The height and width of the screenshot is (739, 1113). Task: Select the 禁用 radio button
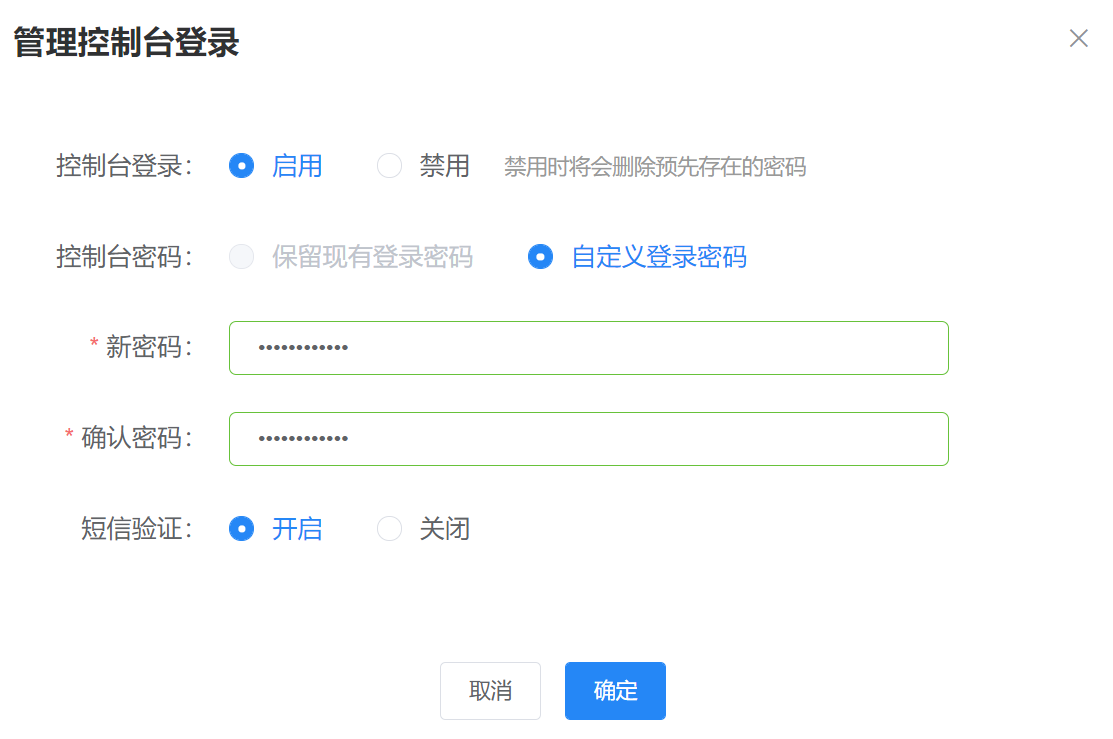pos(389,166)
